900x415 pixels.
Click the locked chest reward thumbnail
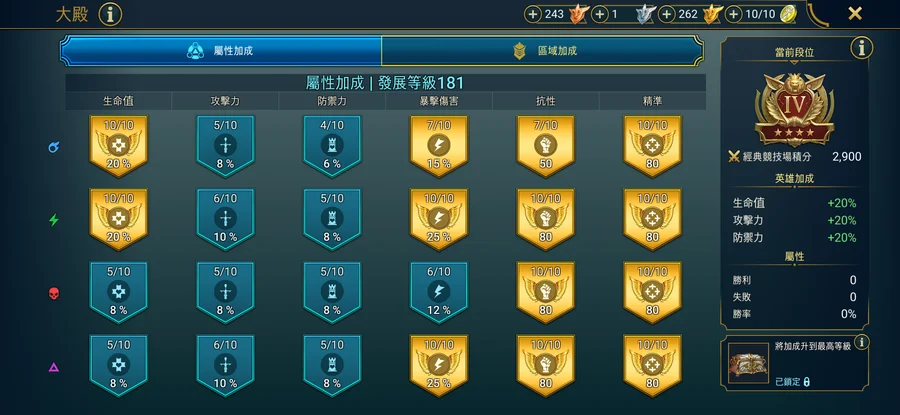click(x=748, y=363)
